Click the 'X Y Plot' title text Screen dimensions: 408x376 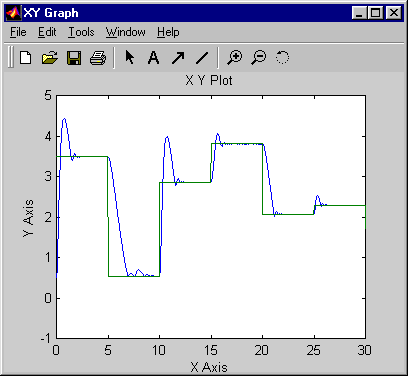pos(209,81)
